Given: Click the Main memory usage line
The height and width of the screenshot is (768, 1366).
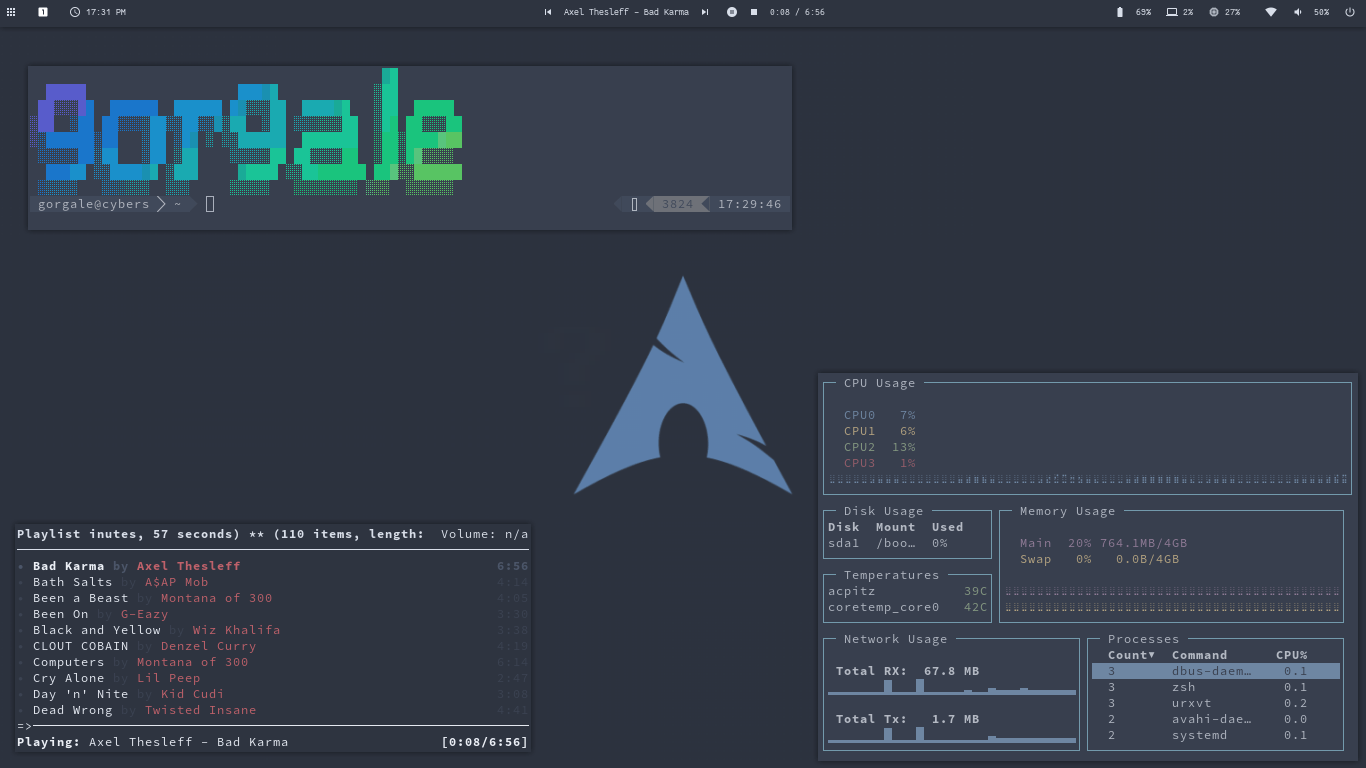Looking at the screenshot, I should point(1103,543).
